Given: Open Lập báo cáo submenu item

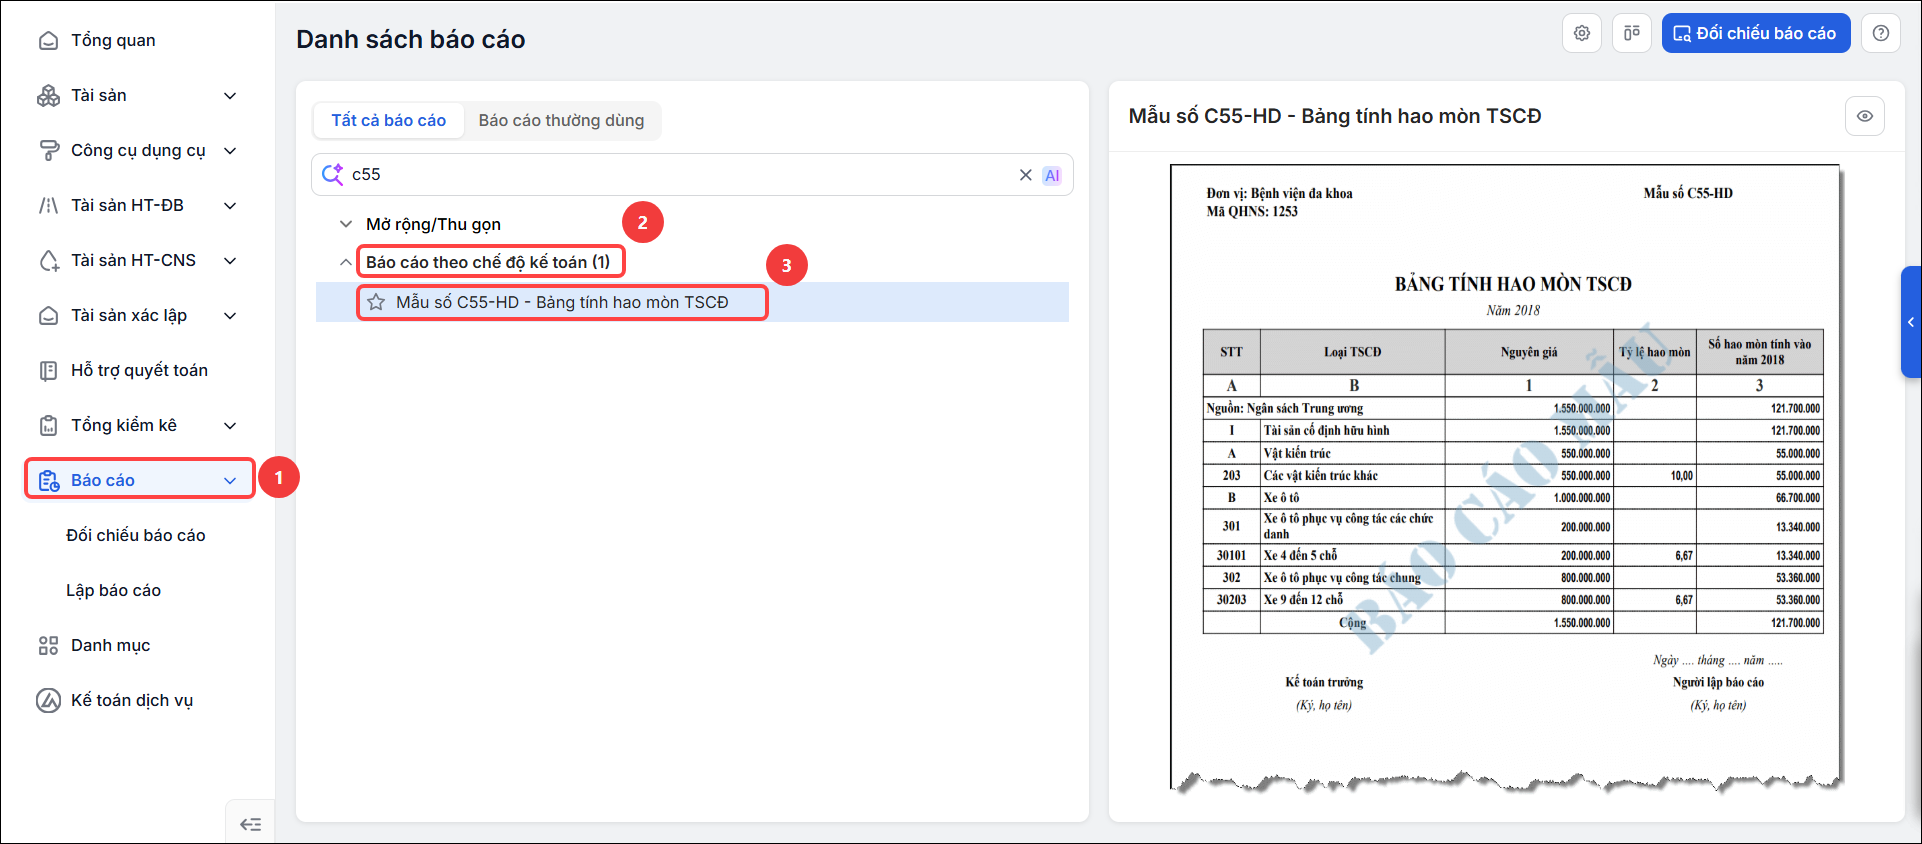Looking at the screenshot, I should 113,590.
